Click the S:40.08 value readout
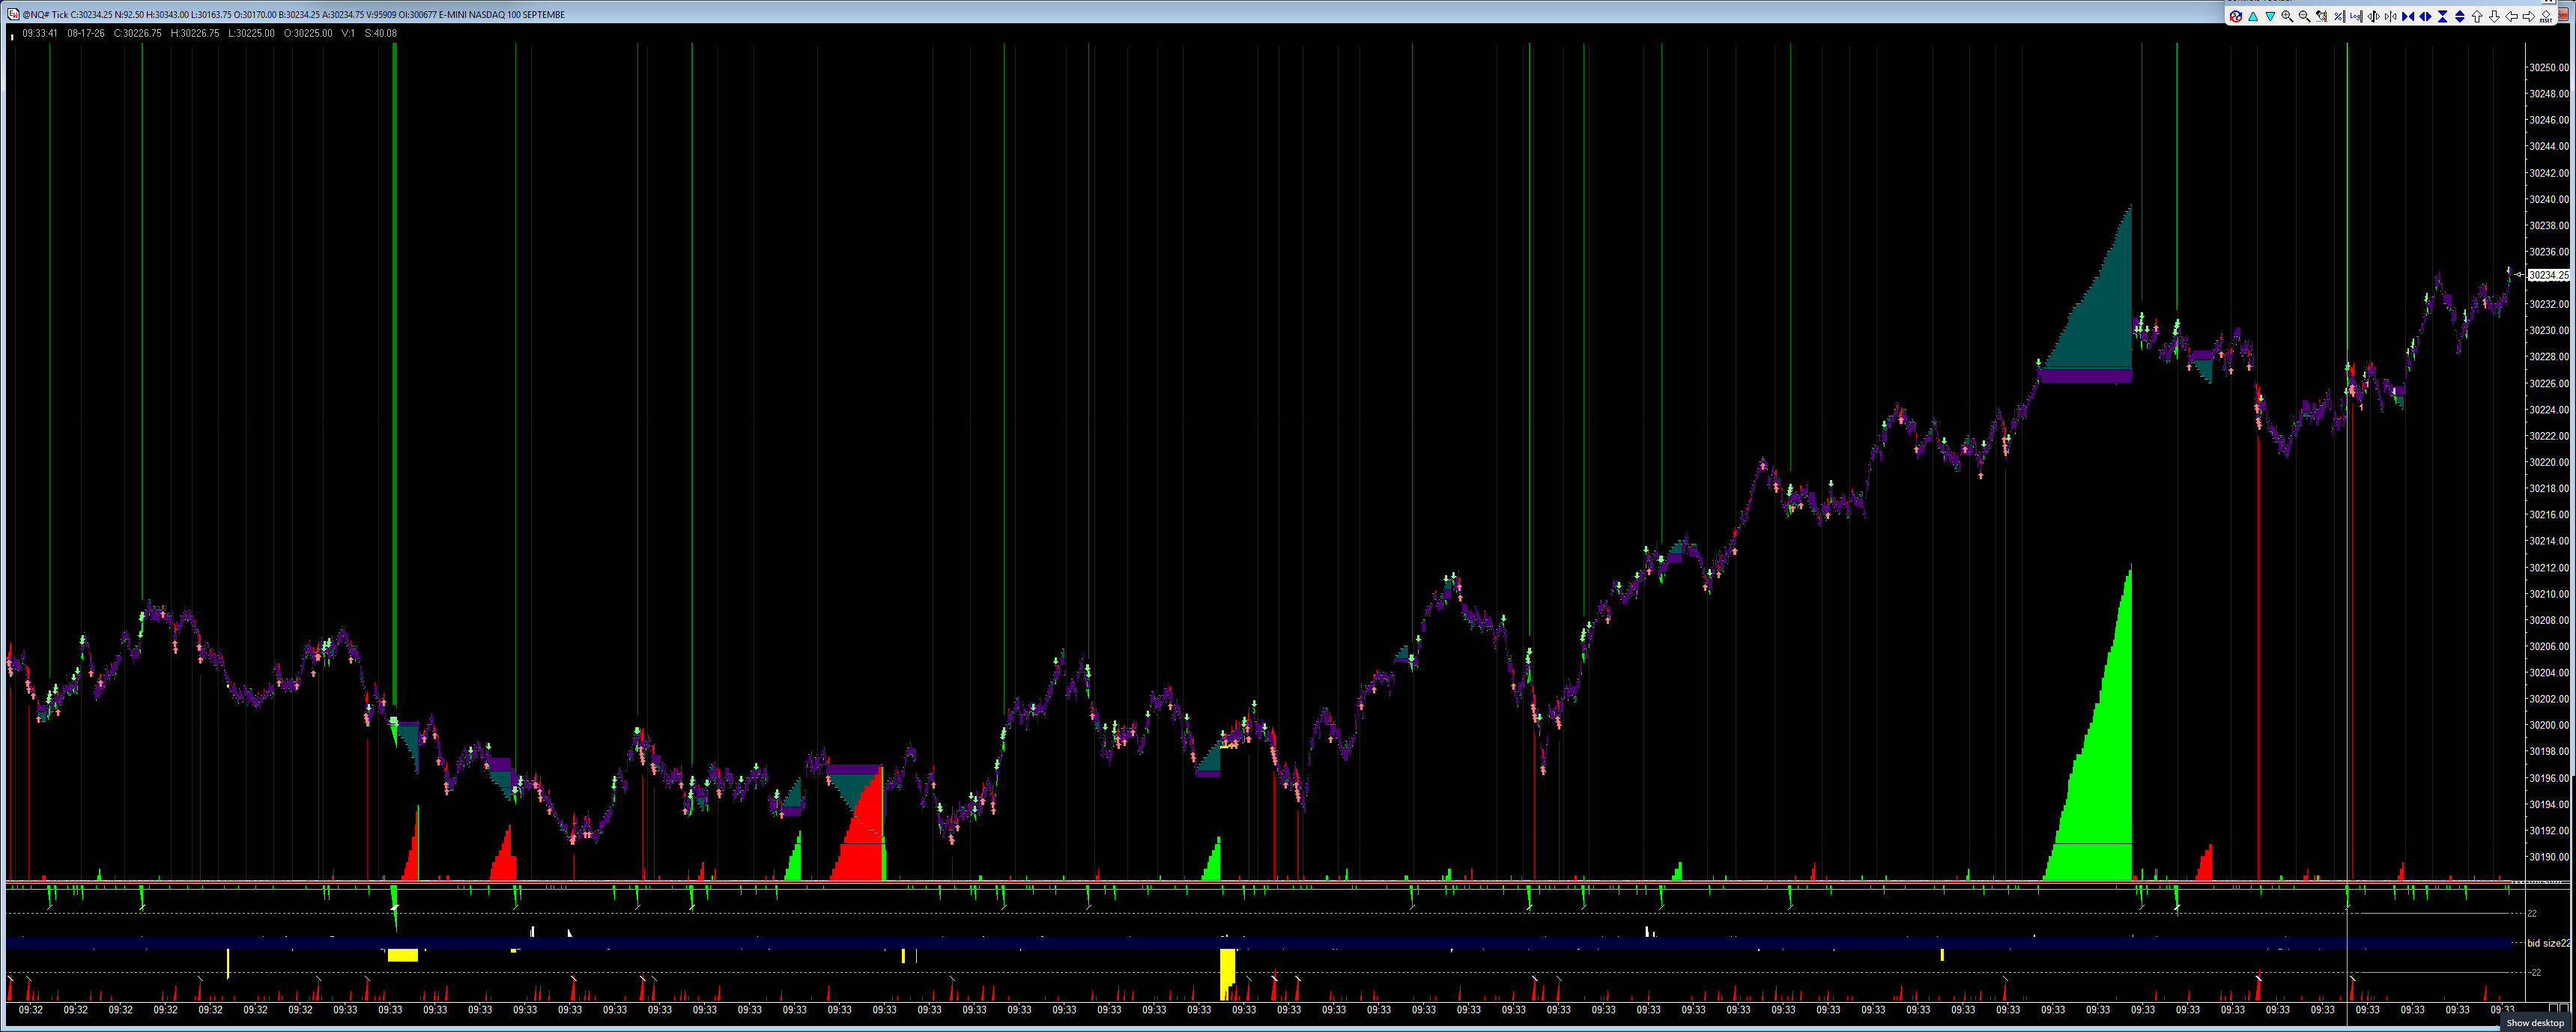2576x1032 pixels. coord(381,33)
